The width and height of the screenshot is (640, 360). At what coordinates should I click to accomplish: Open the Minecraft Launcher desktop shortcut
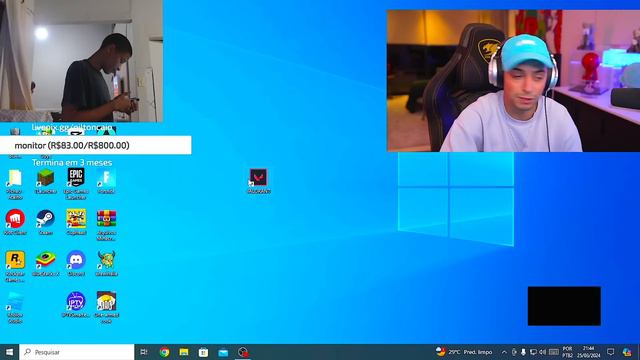click(x=45, y=181)
